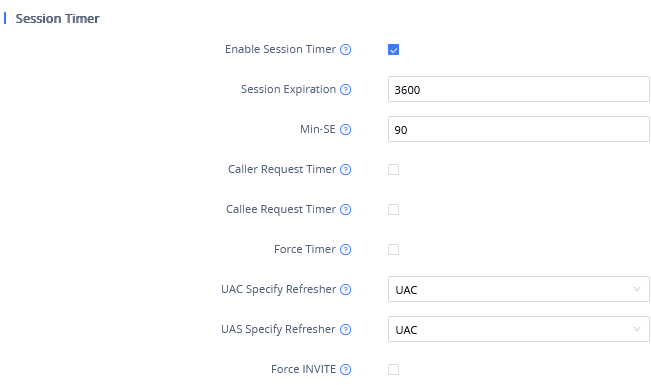Click the Force INVITE help icon

click(x=345, y=369)
